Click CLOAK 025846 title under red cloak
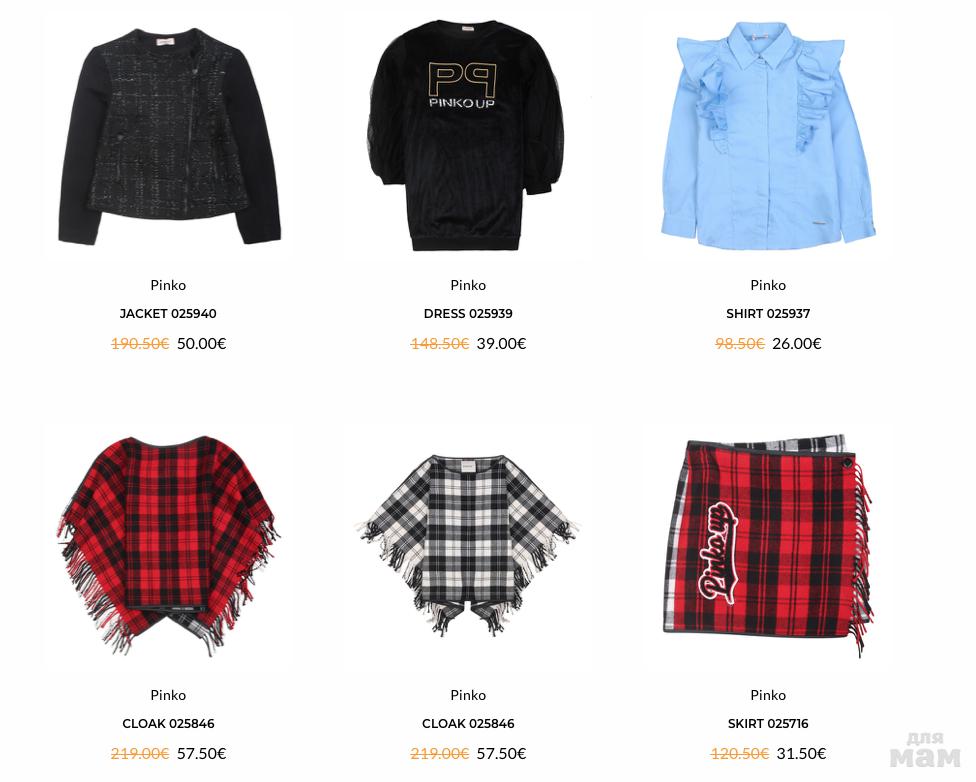 click(x=168, y=724)
